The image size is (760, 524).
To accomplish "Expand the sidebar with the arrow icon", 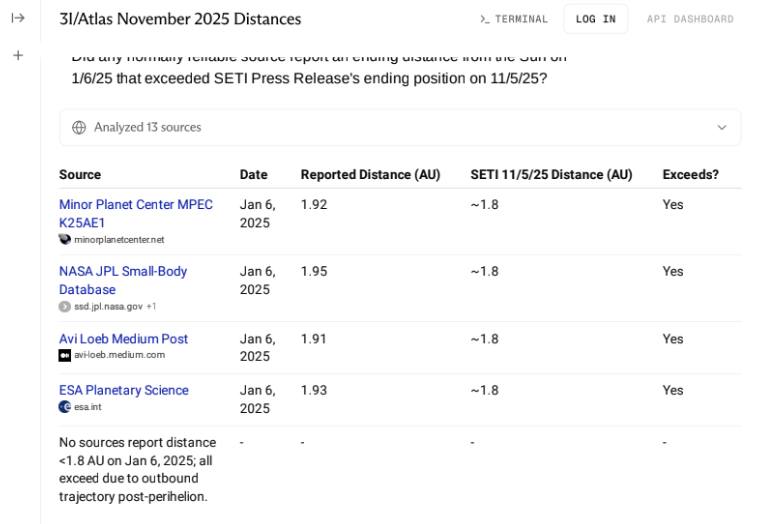I will click(x=18, y=18).
